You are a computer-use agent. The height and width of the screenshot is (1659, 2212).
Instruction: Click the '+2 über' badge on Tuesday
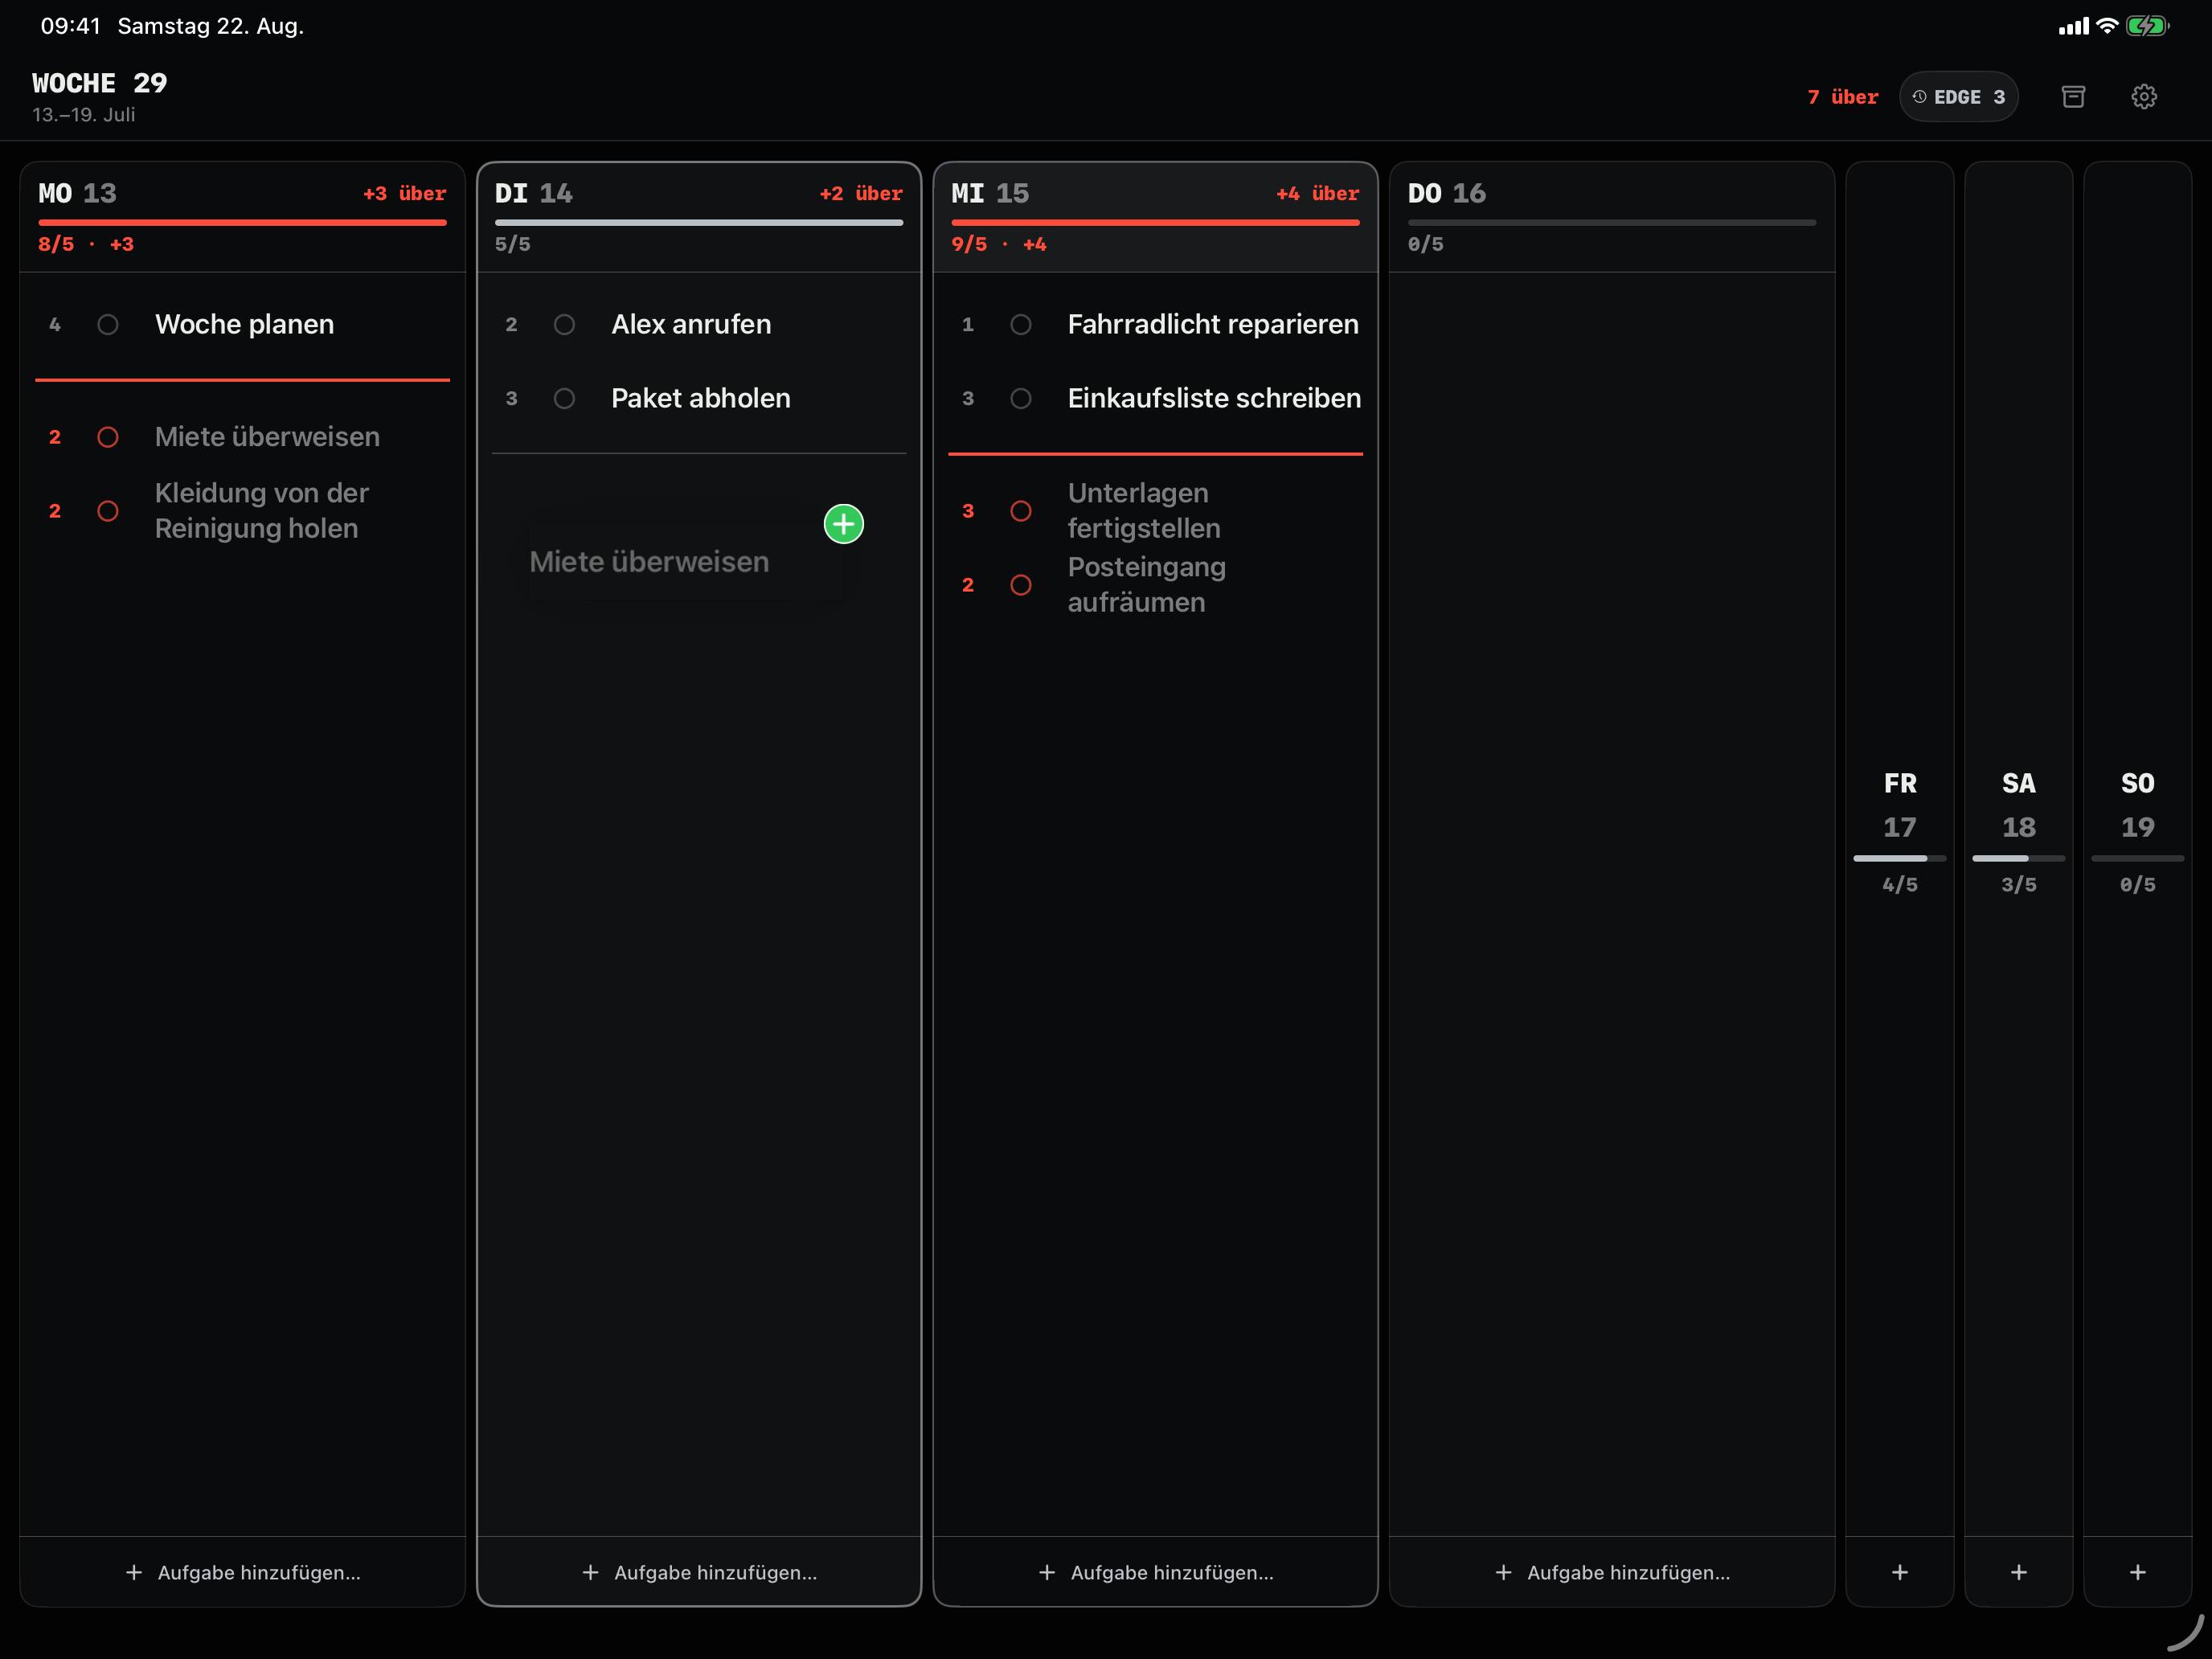861,193
